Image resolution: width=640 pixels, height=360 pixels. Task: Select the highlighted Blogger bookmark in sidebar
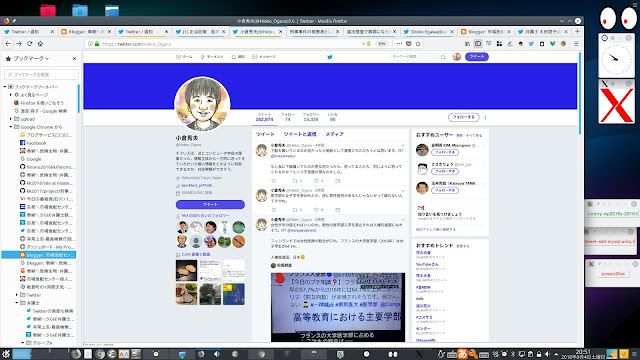(39, 255)
